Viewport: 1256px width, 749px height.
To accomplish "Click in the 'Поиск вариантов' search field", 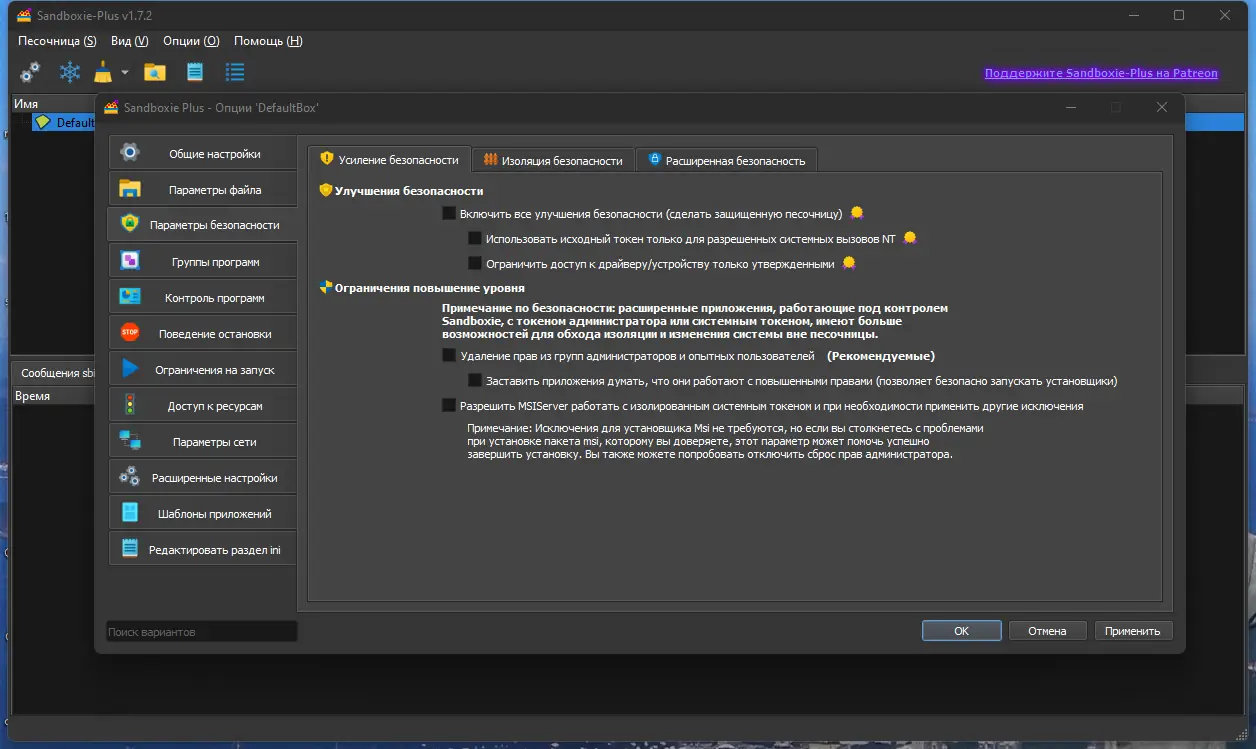I will pos(202,632).
